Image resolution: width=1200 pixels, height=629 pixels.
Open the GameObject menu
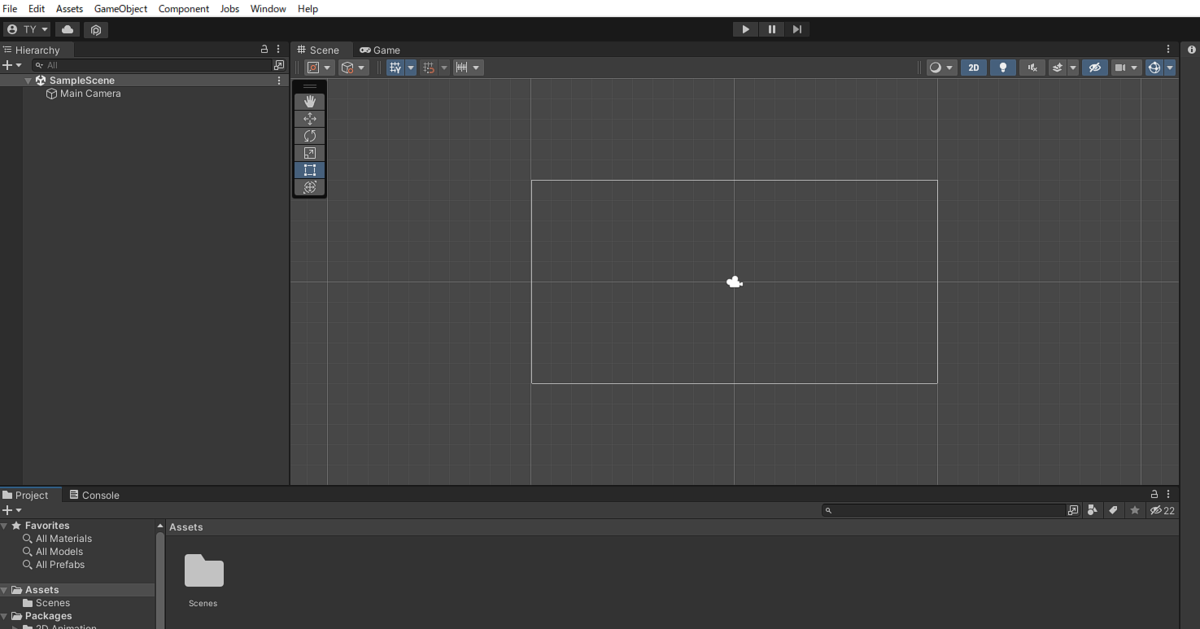[x=121, y=8]
